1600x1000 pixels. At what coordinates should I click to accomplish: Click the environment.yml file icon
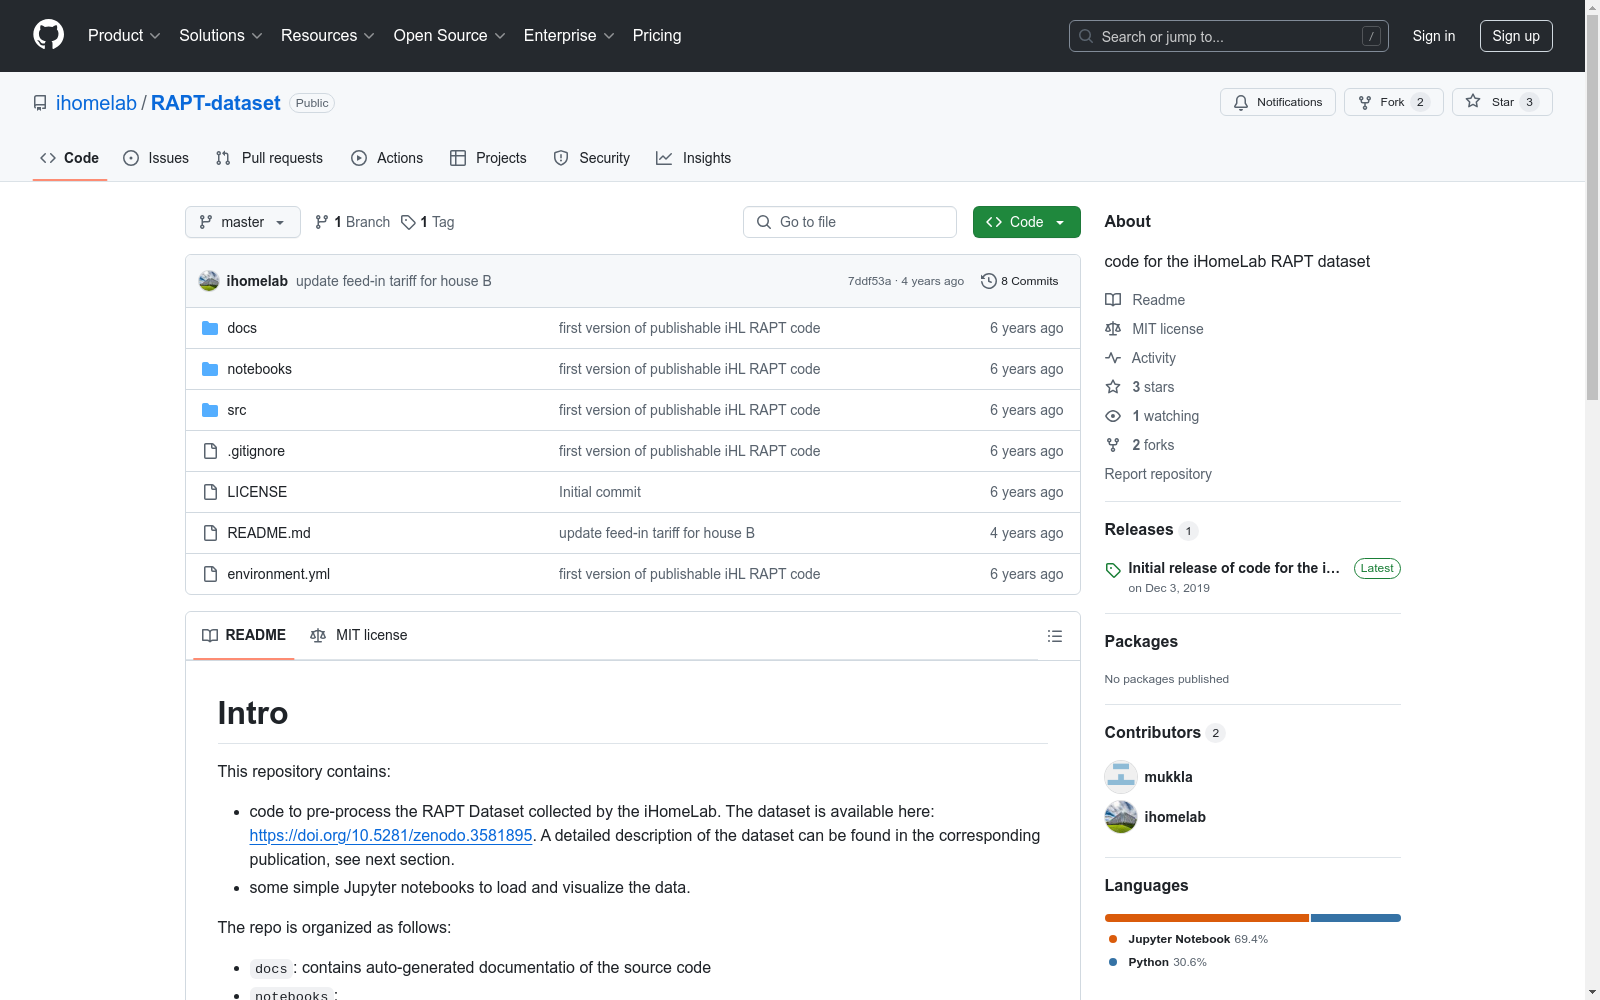tap(210, 574)
